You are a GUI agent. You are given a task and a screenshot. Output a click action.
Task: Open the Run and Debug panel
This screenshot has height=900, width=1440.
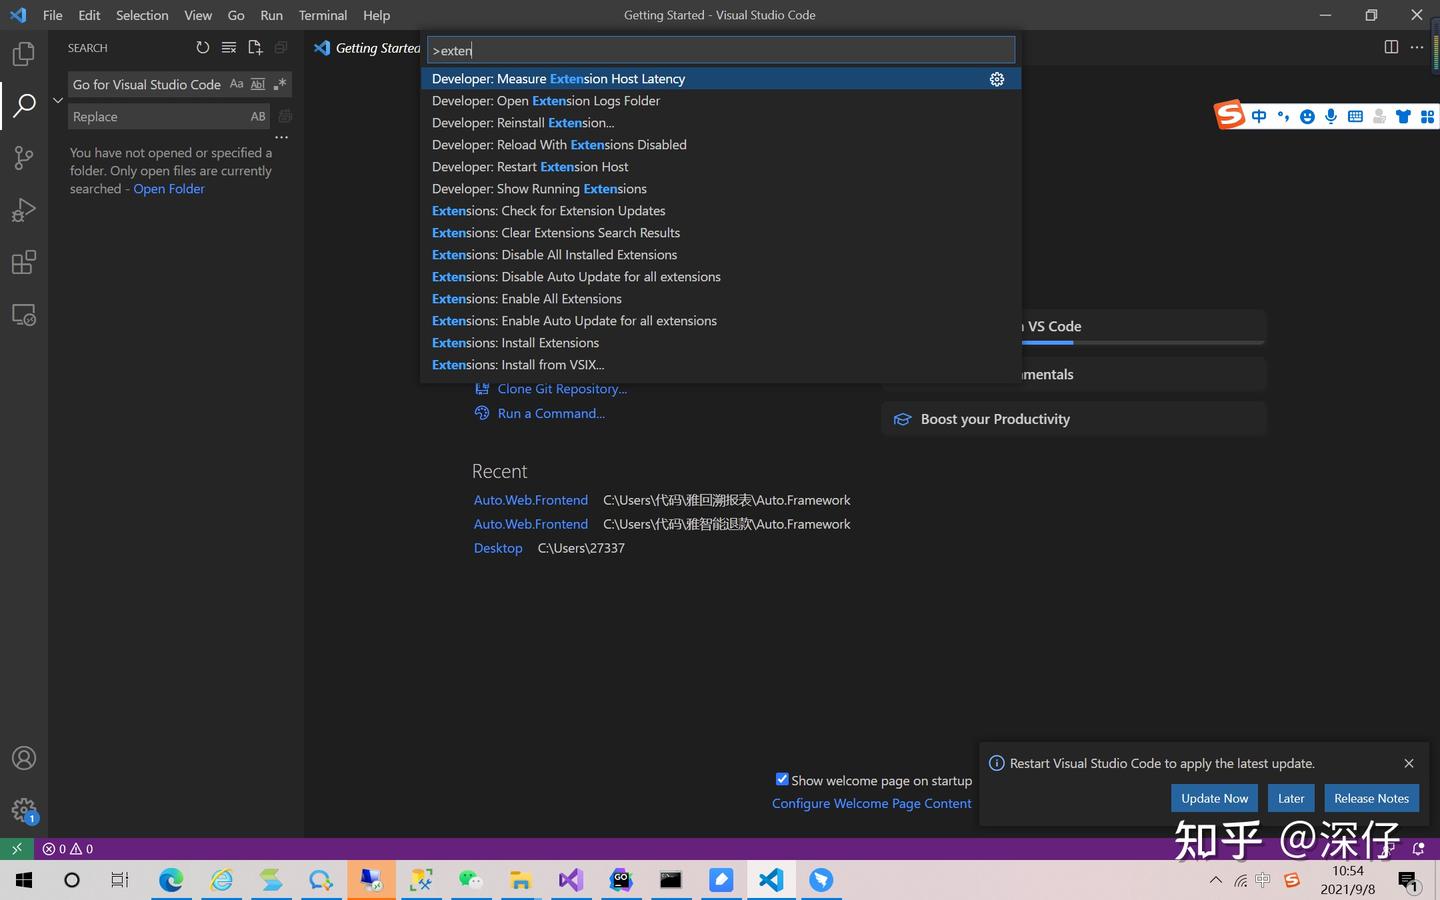pyautogui.click(x=24, y=209)
